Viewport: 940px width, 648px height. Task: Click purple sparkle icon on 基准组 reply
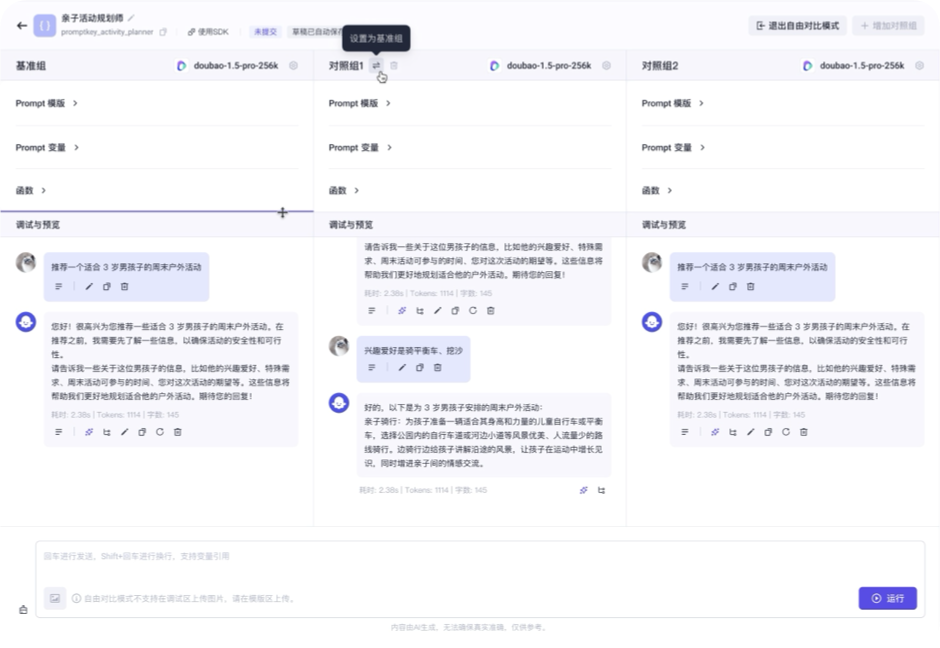89,432
